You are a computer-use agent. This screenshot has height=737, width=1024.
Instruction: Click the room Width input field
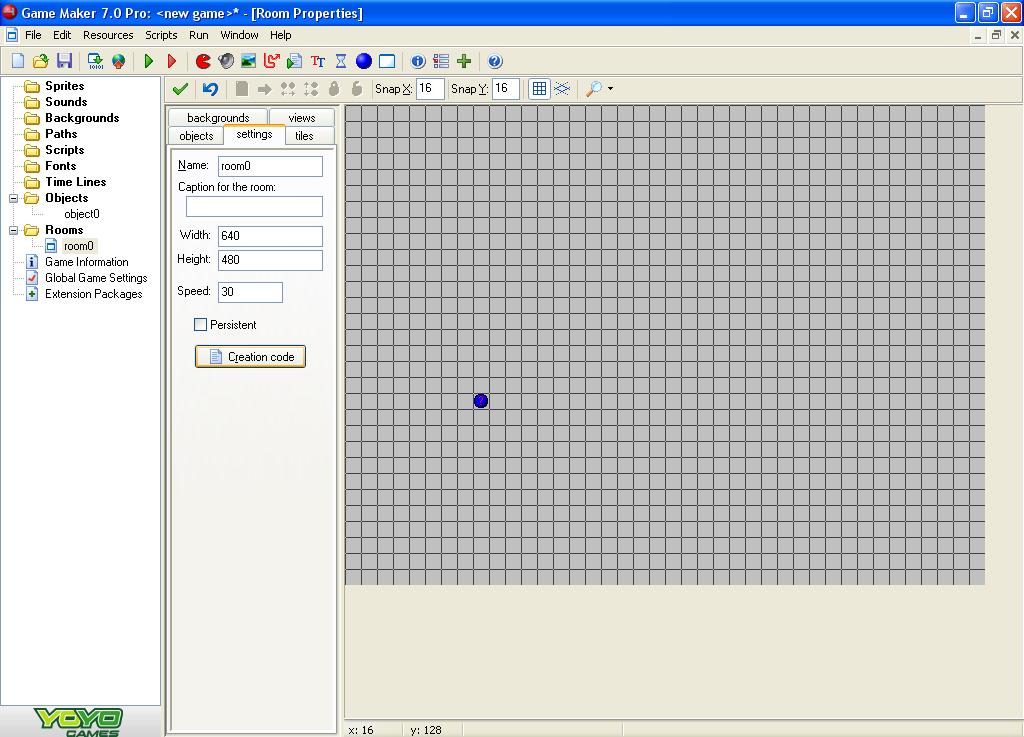coord(270,236)
